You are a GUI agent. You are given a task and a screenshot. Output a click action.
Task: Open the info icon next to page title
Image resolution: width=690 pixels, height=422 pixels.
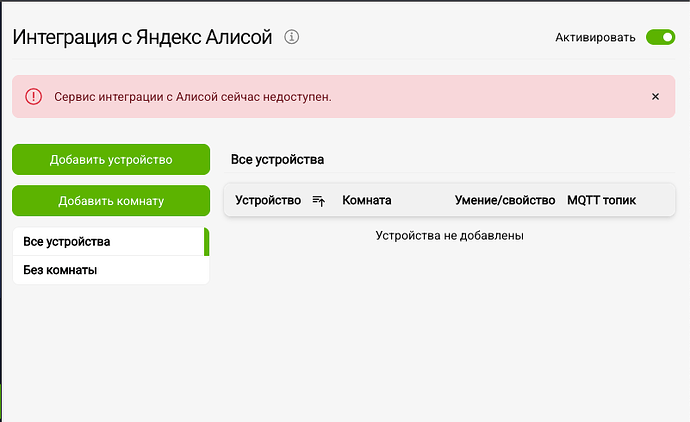291,37
